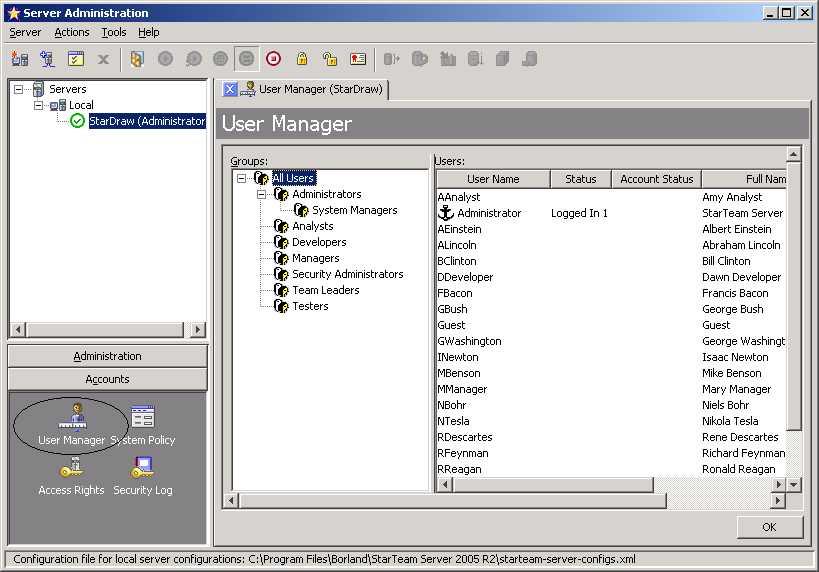The height and width of the screenshot is (572, 819).
Task: Select the Security Administrators group
Action: [x=347, y=274]
